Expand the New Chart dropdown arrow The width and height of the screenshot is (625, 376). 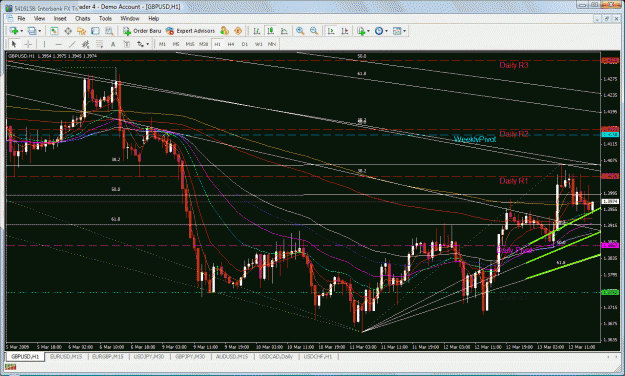tap(21, 31)
